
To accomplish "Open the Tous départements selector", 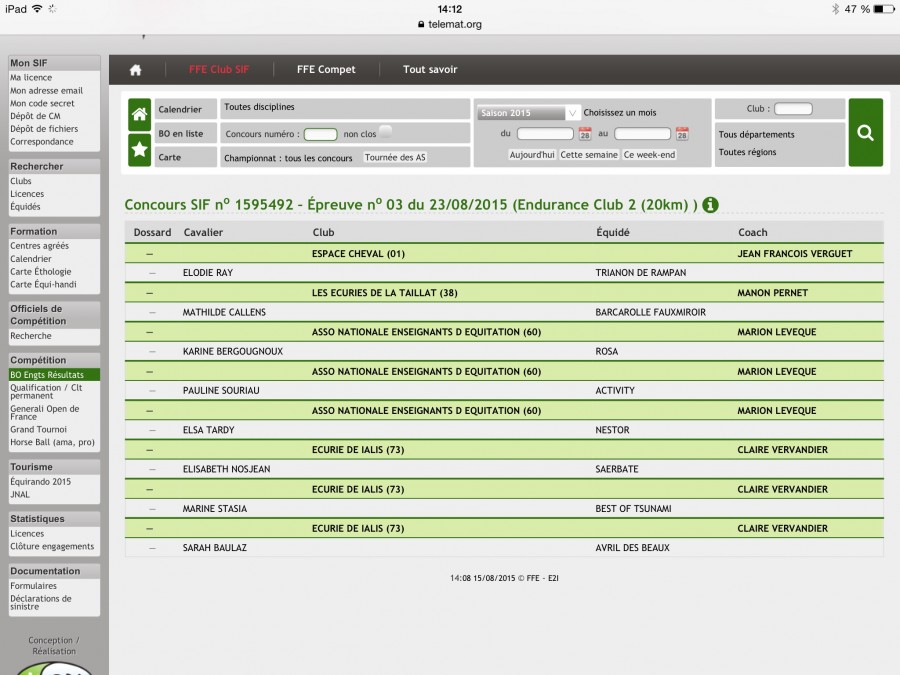I will coord(756,134).
